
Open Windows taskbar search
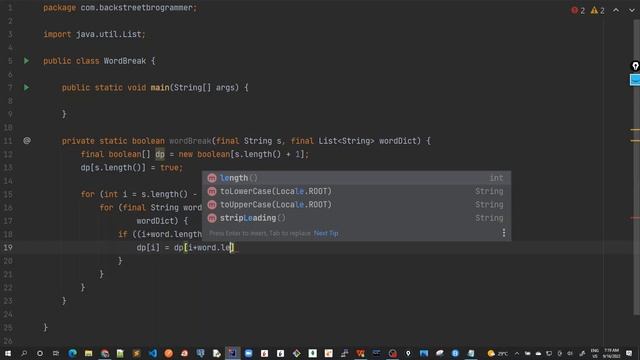tap(24, 353)
